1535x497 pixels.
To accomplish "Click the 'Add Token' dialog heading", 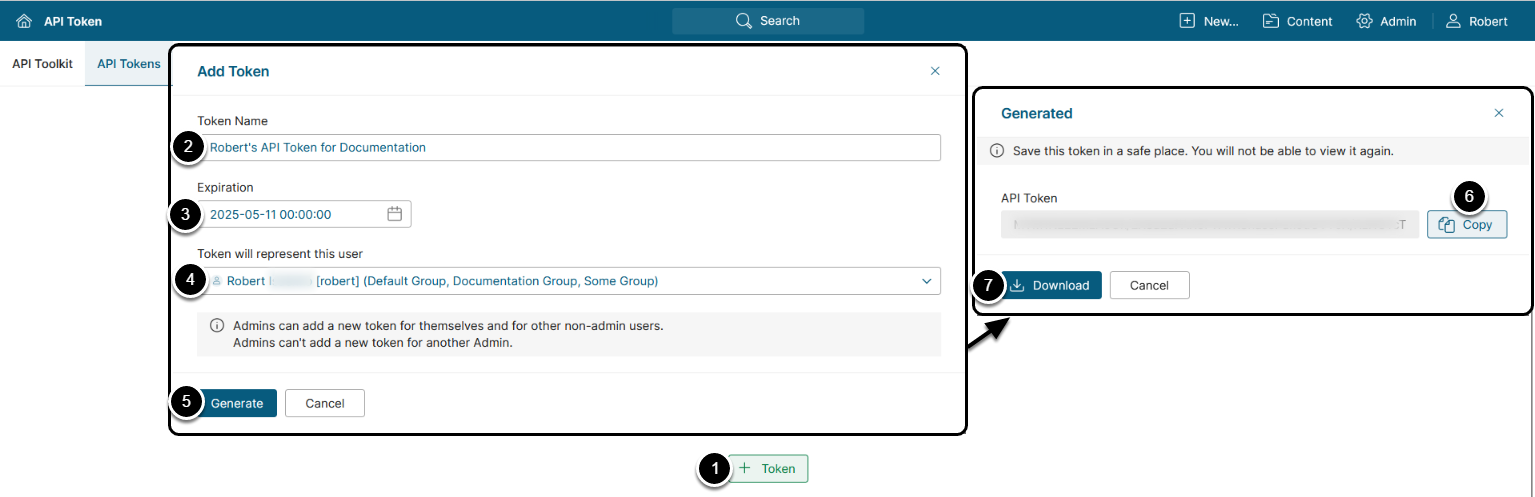I will coord(233,71).
